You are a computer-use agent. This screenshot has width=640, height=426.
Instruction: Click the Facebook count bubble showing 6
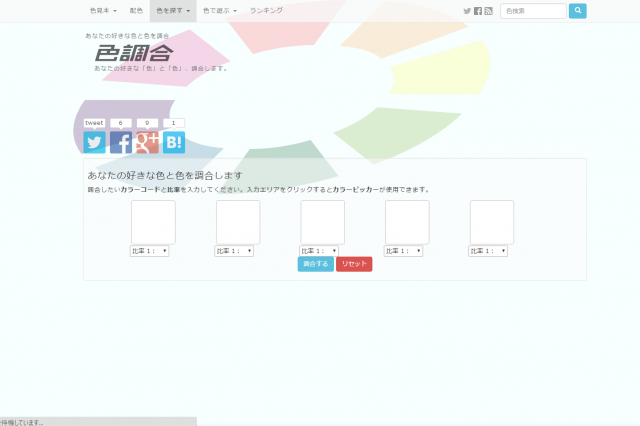(x=121, y=123)
